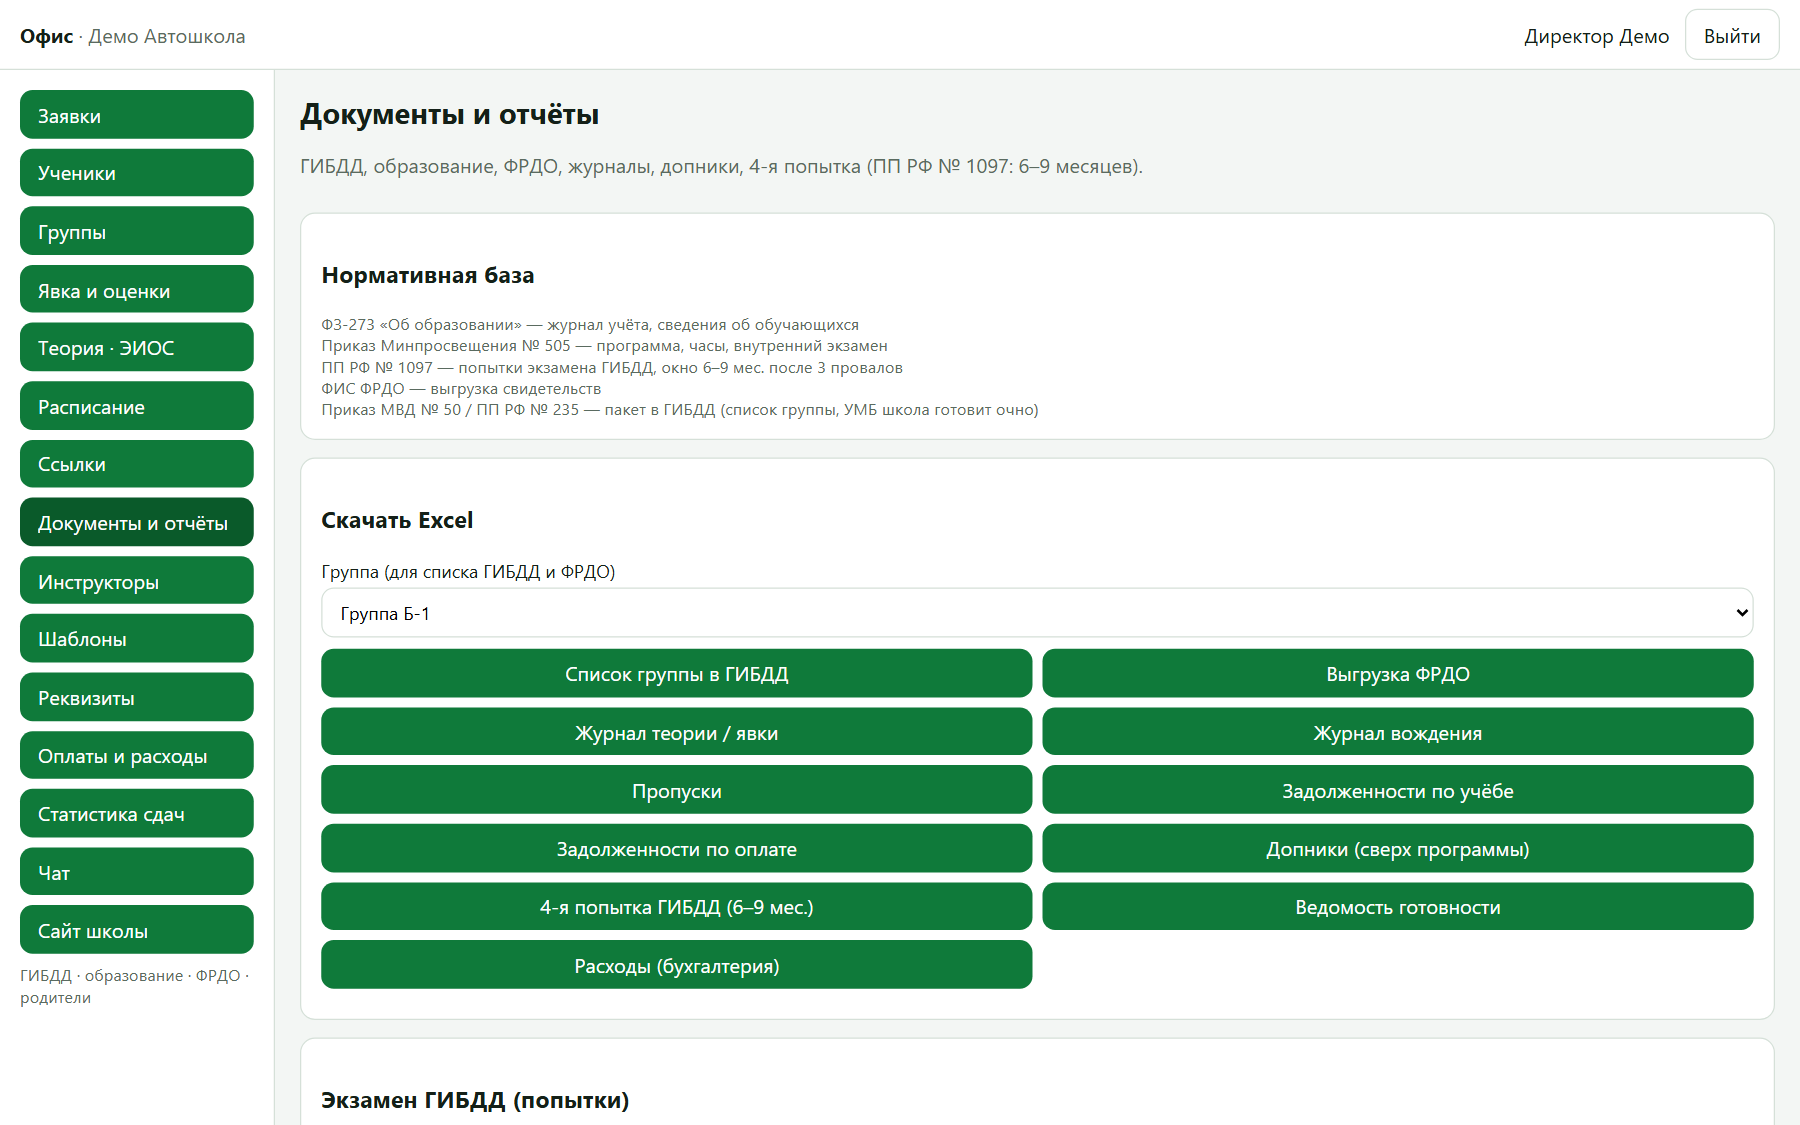Download Журнал теории / явки

pyautogui.click(x=676, y=732)
